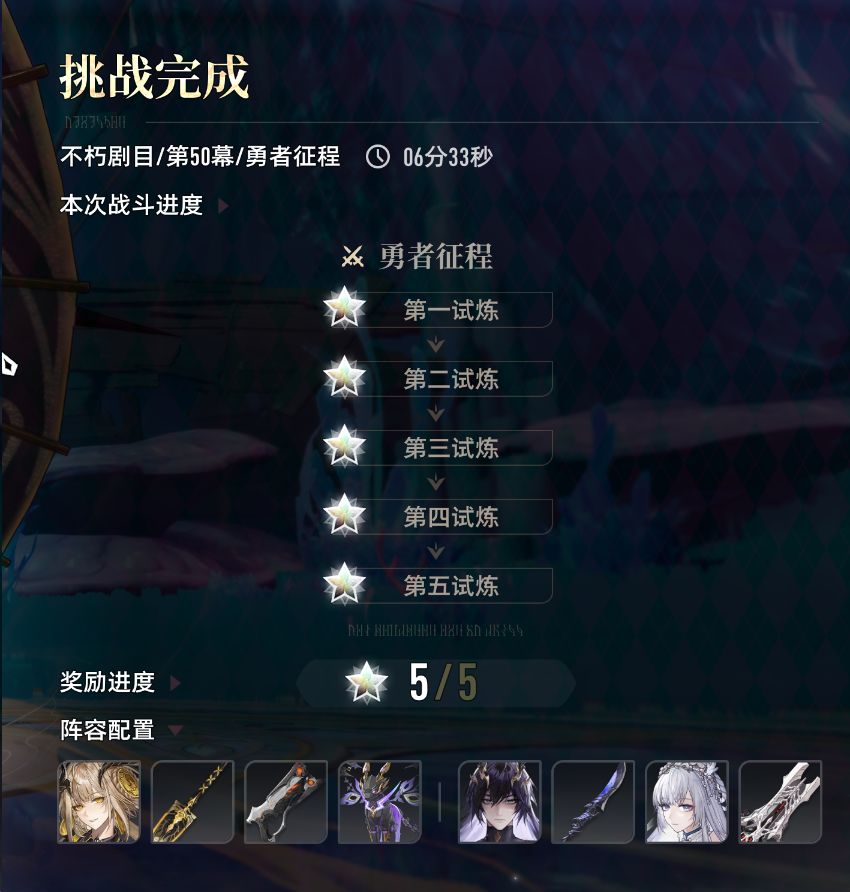Click the blonde character portrait in lineup
The width and height of the screenshot is (850, 892).
point(99,802)
